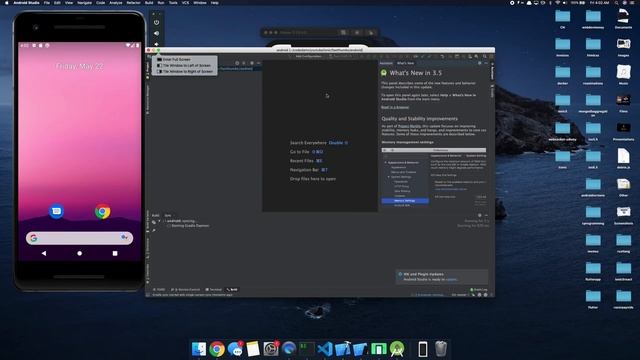Image resolution: width=640 pixels, height=360 pixels.
Task: Switch to the Assistant tab
Action: (x=386, y=63)
